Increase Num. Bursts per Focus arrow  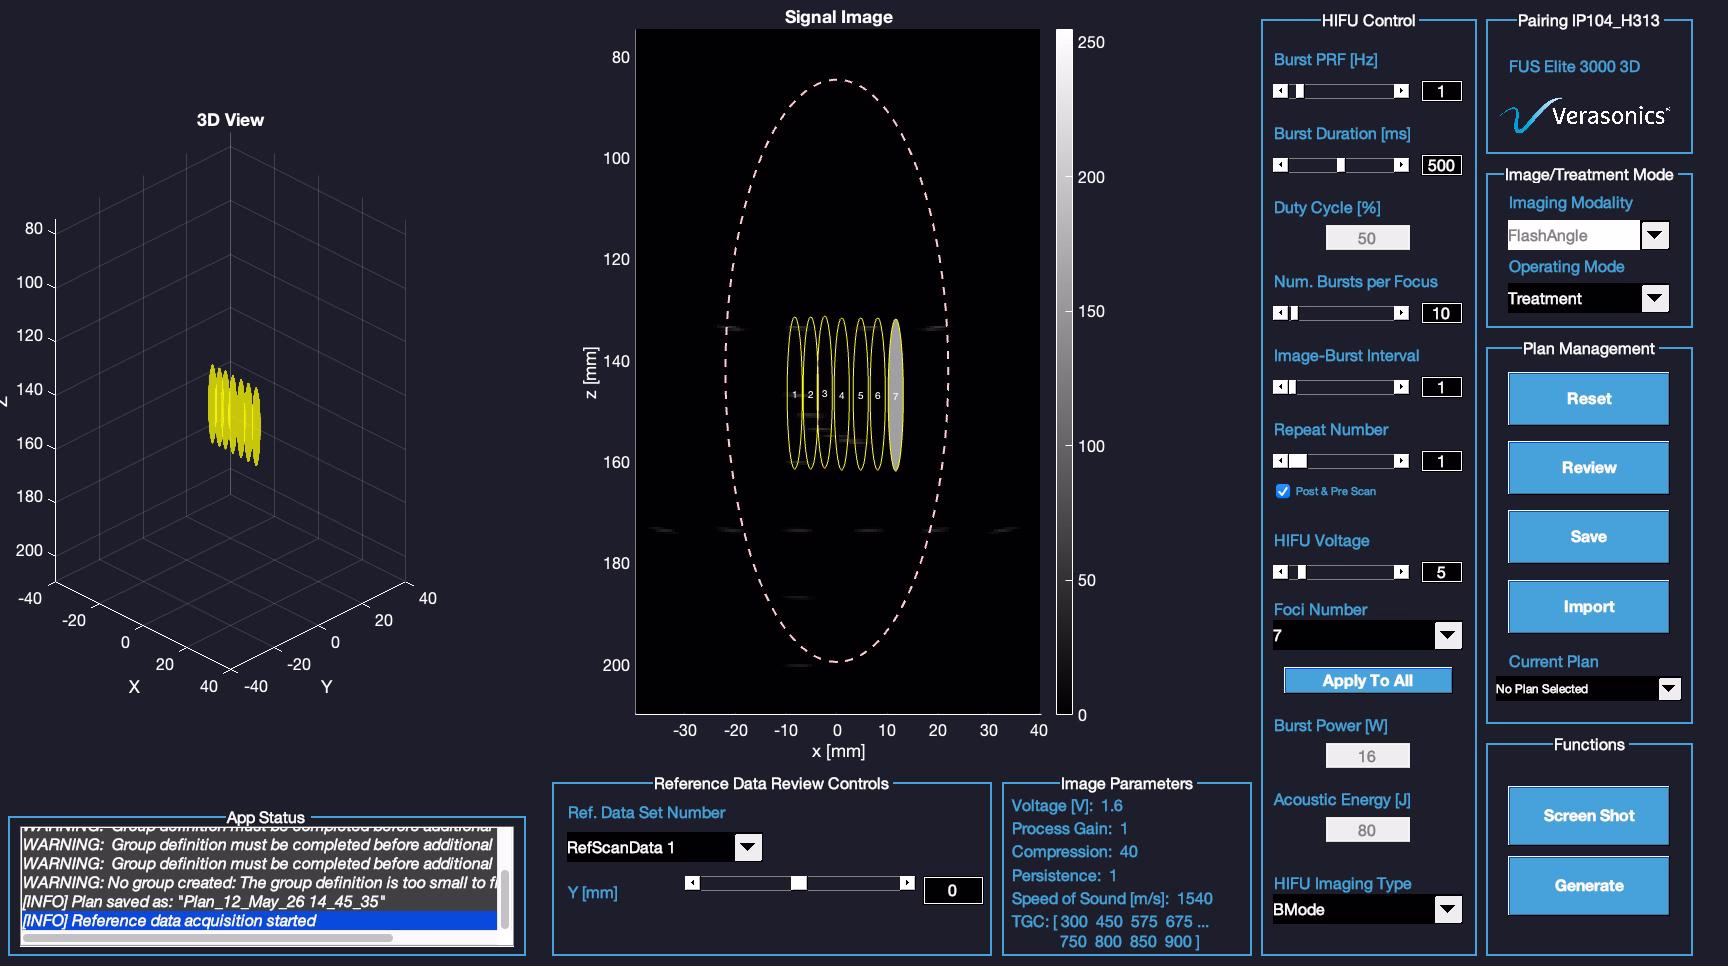tap(1401, 313)
